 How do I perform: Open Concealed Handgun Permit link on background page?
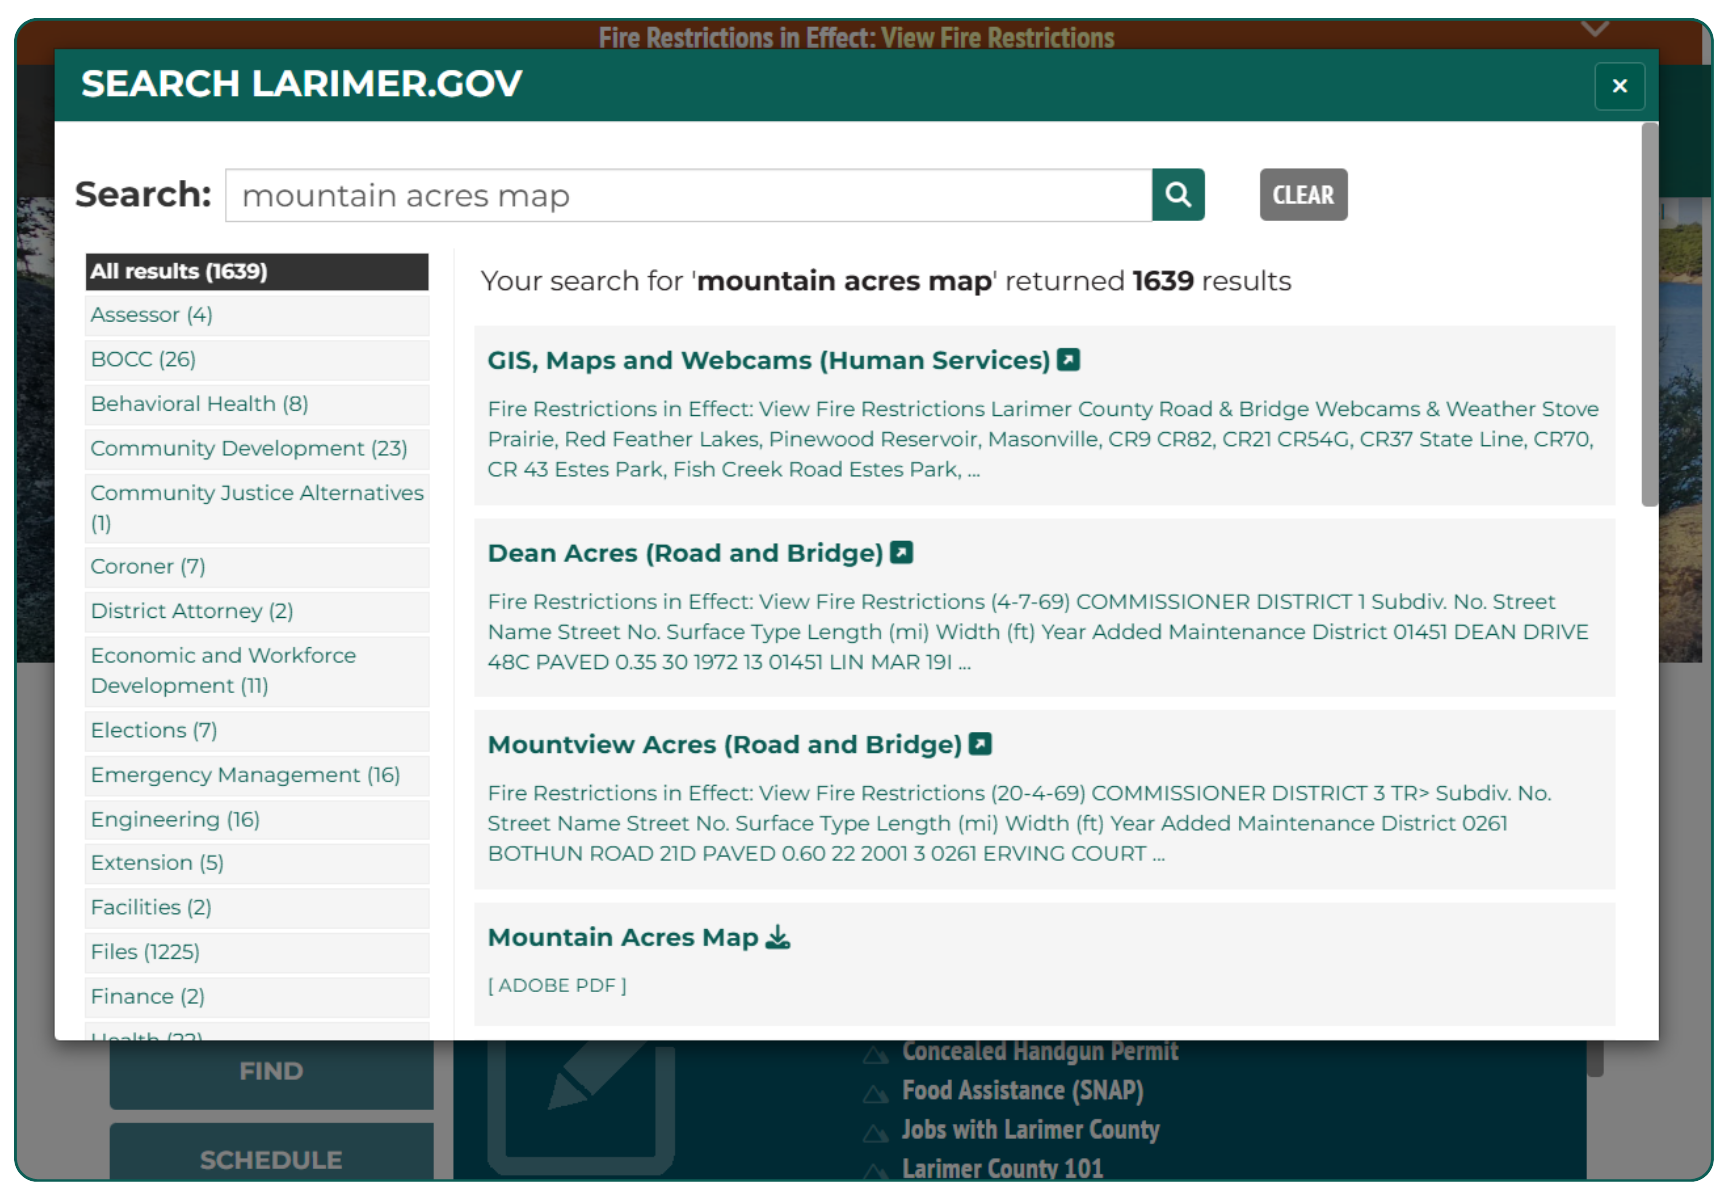click(x=1040, y=1051)
